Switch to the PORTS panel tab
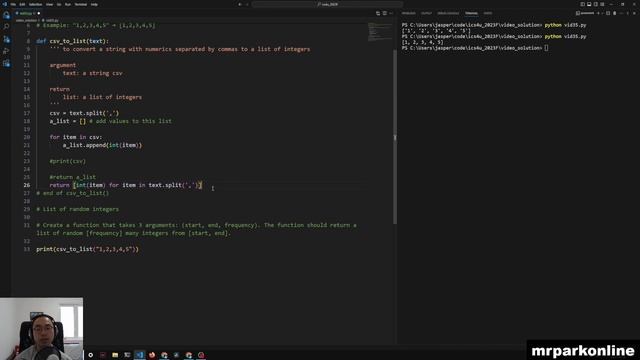The height and width of the screenshot is (360, 640). pos(488,13)
